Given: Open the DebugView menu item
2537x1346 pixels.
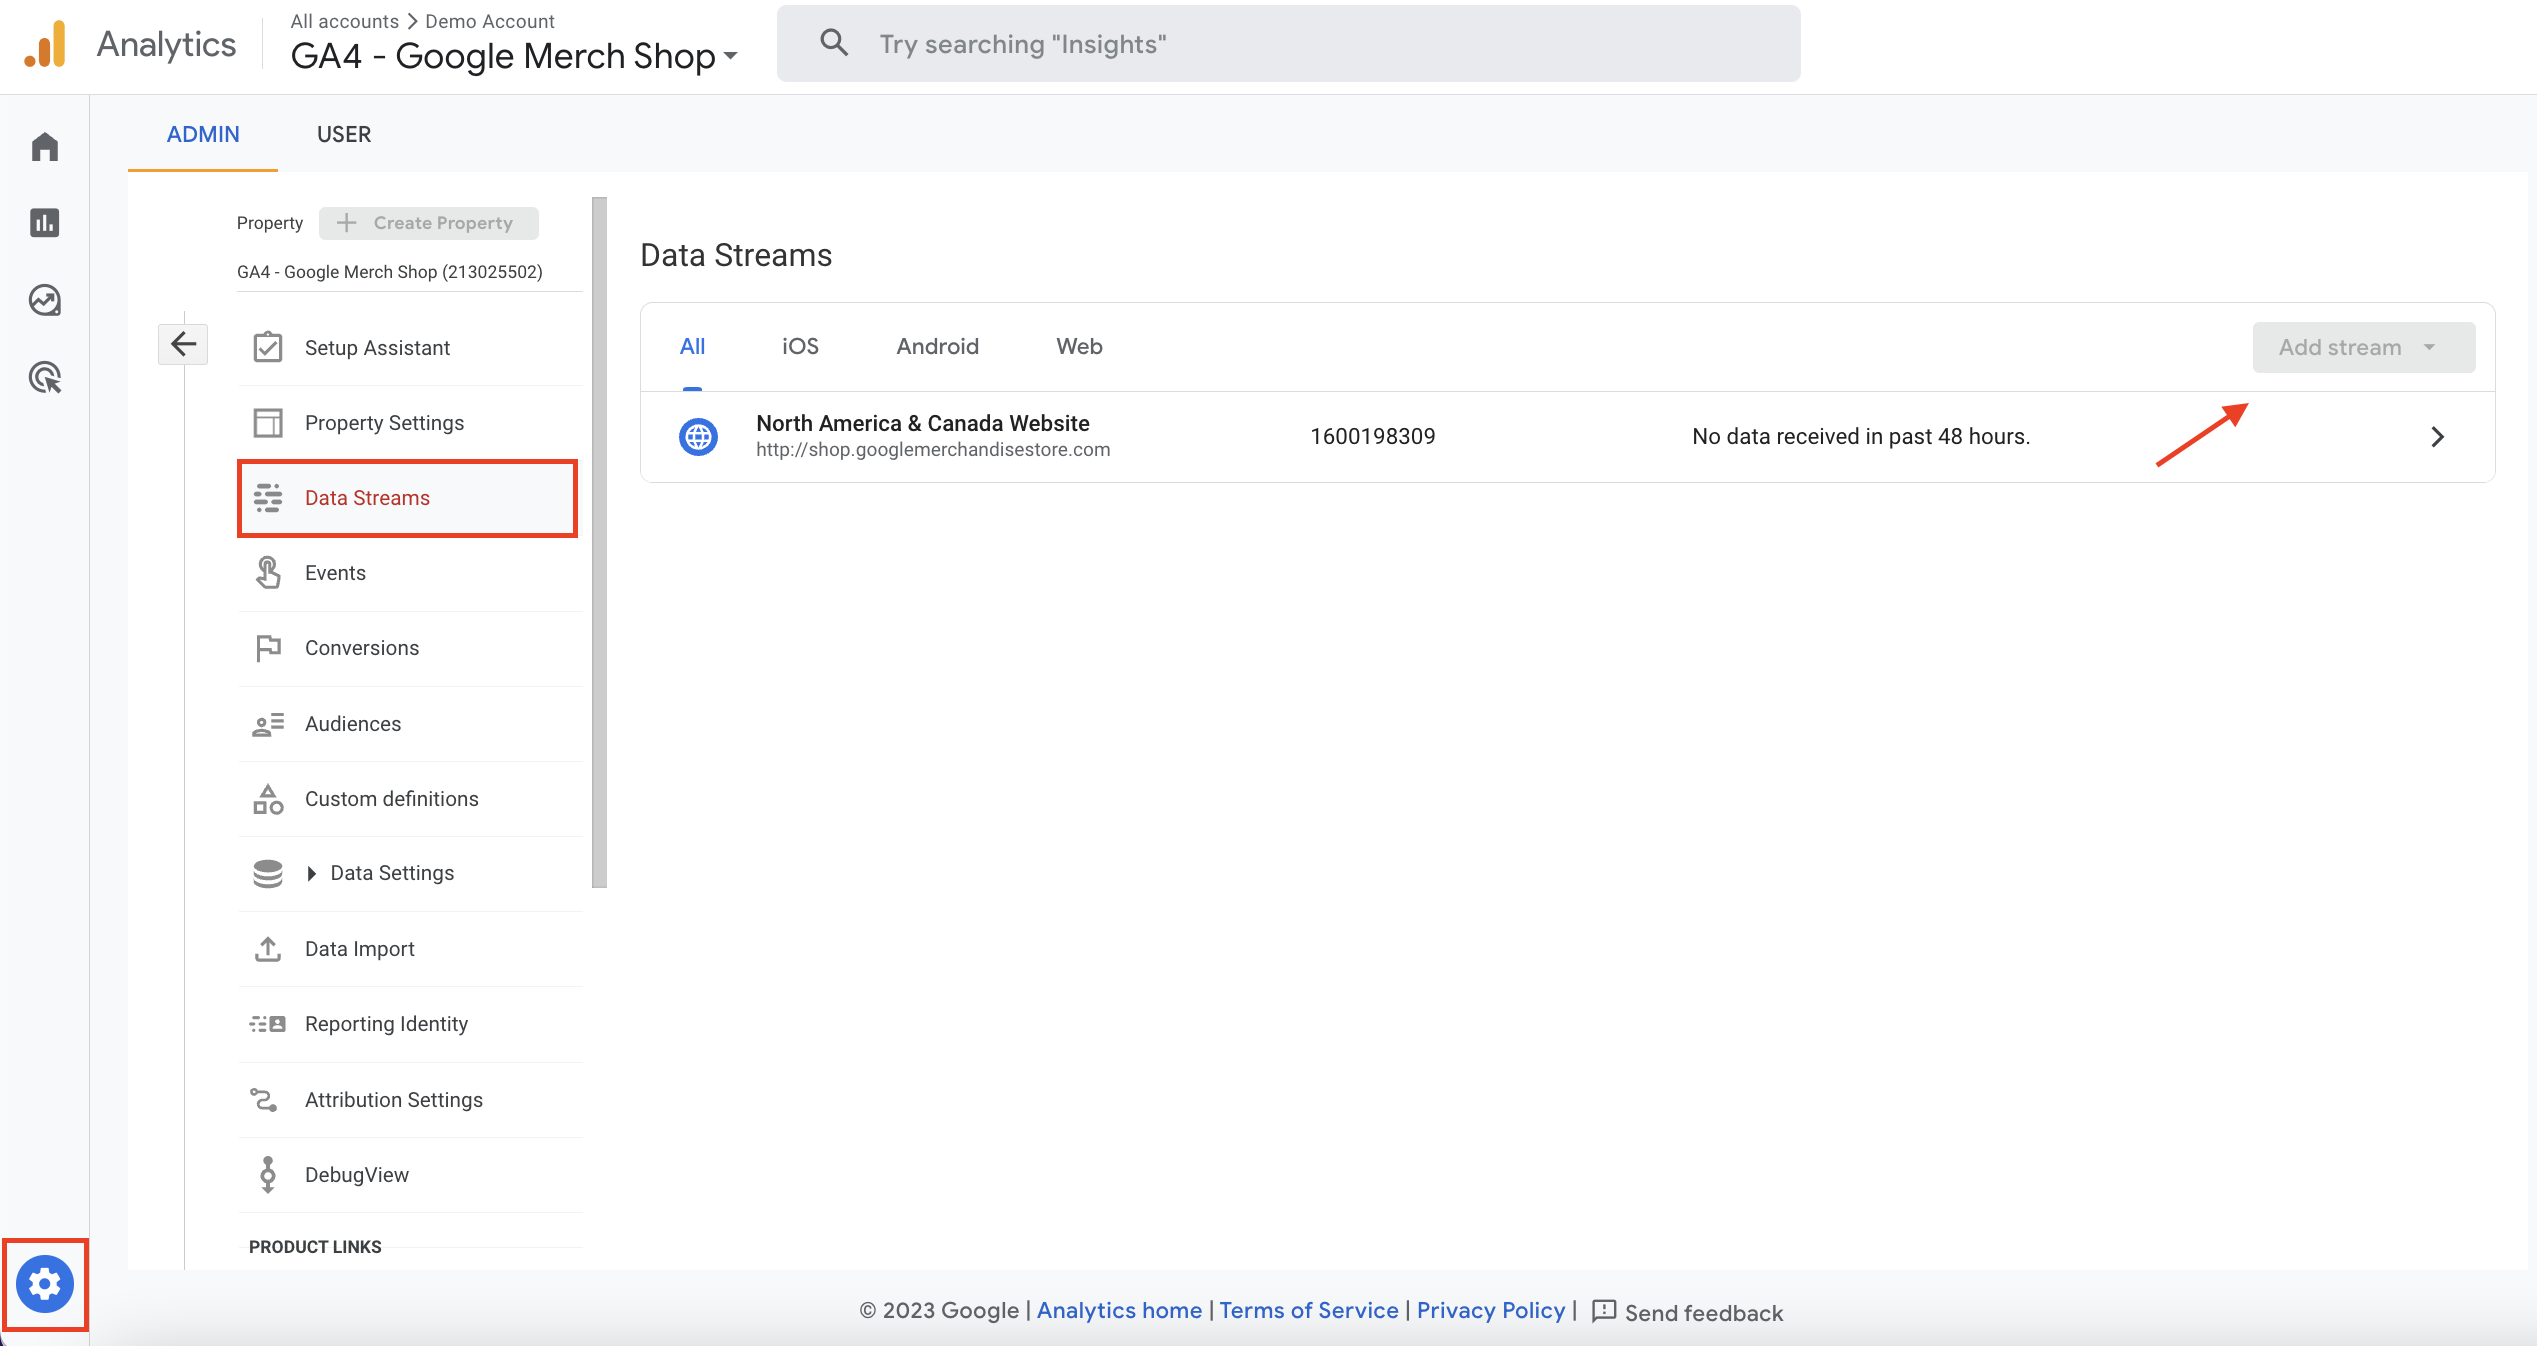Looking at the screenshot, I should pos(410,1175).
